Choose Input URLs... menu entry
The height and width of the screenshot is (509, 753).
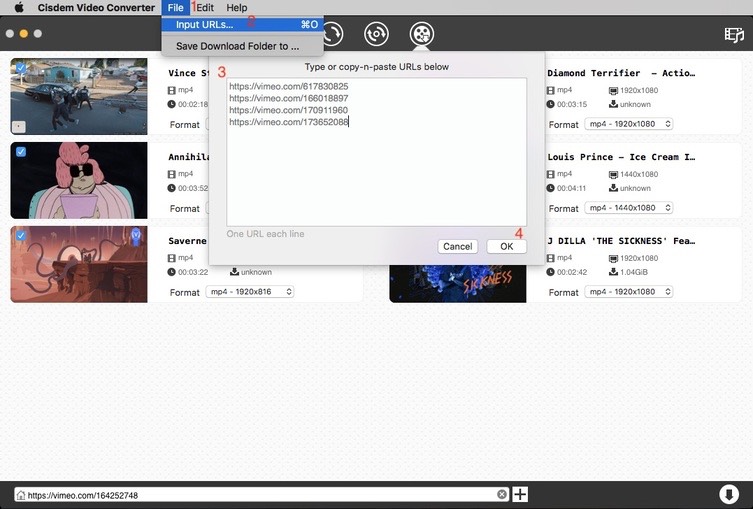point(243,24)
